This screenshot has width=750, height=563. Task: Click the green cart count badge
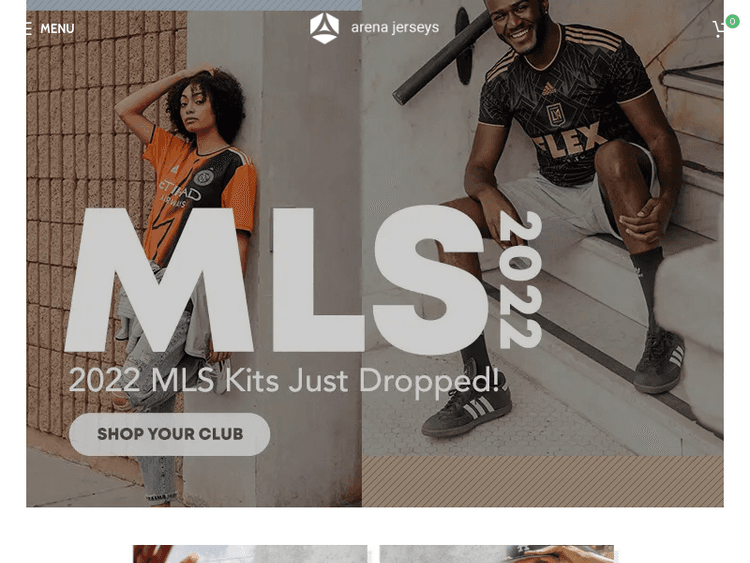tap(732, 22)
